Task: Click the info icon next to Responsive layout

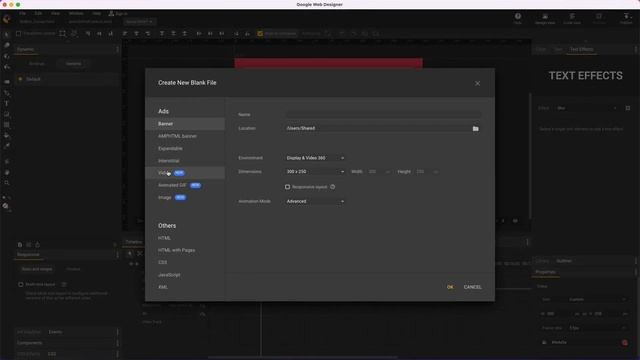Action: [333, 187]
